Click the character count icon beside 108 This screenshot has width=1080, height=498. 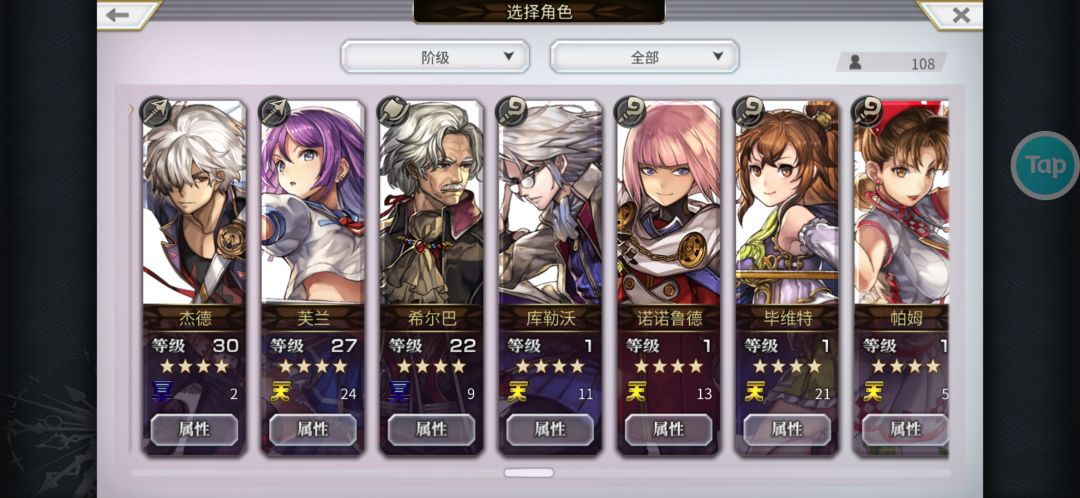(855, 63)
